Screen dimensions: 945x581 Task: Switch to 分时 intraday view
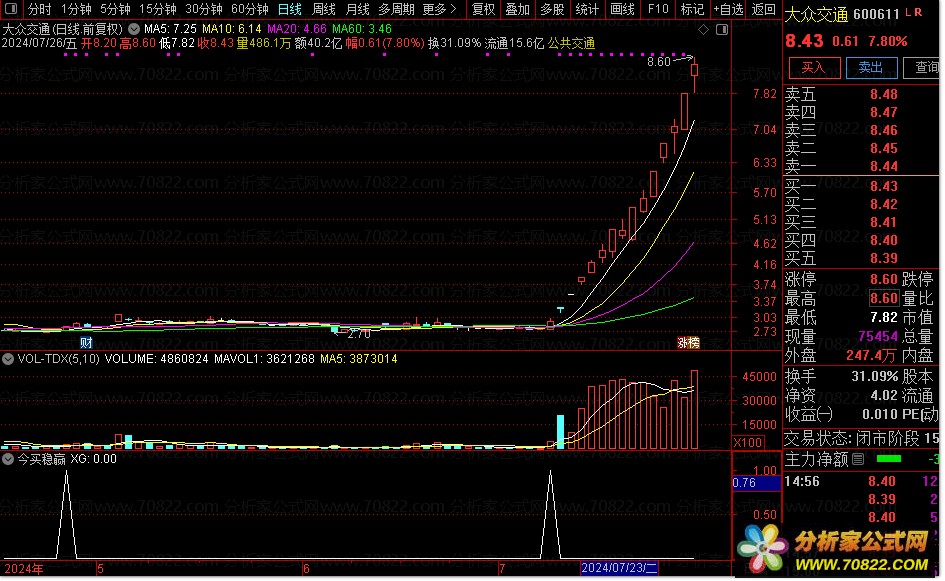(x=40, y=9)
